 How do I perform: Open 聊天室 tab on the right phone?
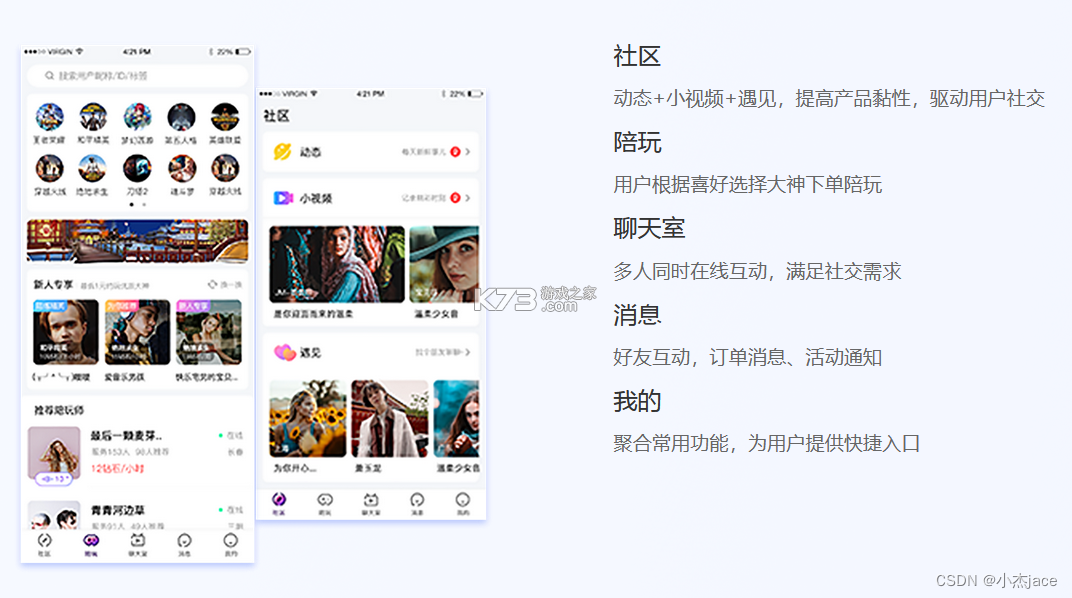tap(371, 504)
